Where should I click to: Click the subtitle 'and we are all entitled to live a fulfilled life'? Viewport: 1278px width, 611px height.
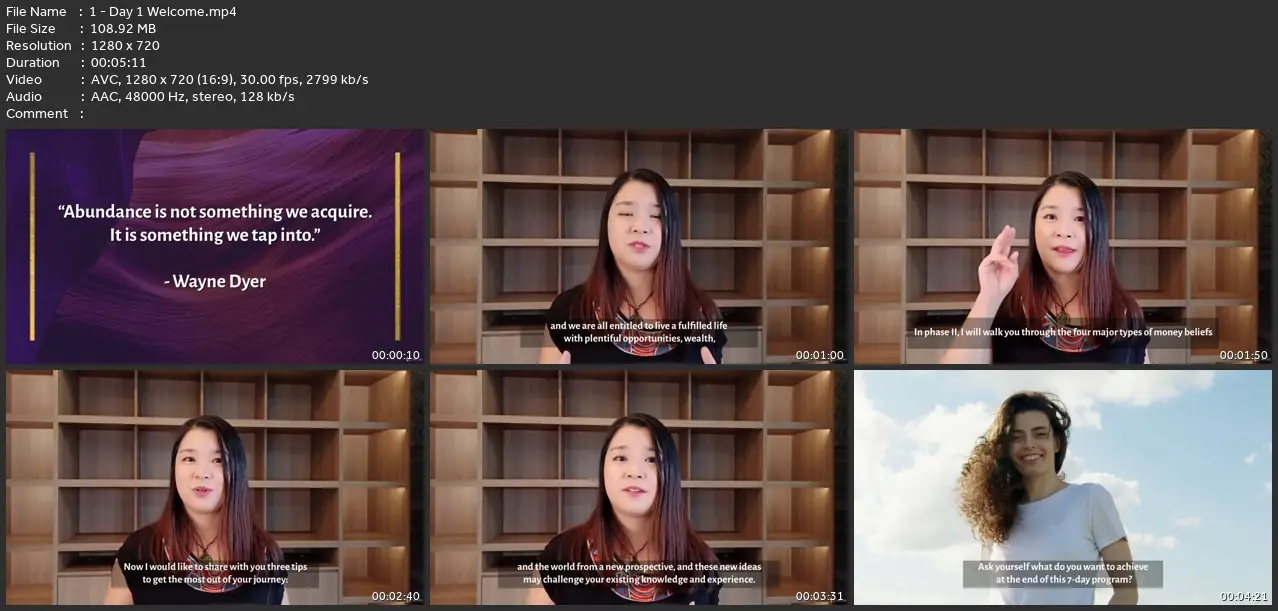pyautogui.click(x=639, y=326)
